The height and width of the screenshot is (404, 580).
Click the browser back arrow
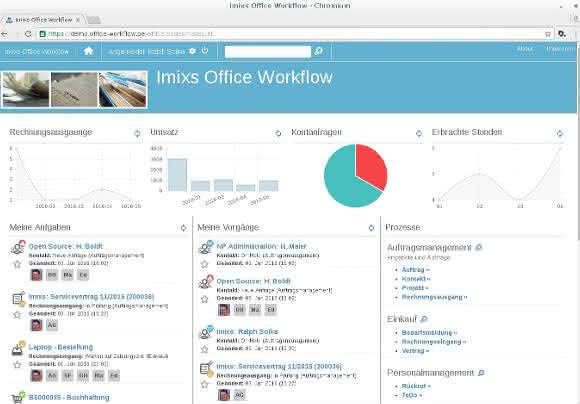[4, 34]
